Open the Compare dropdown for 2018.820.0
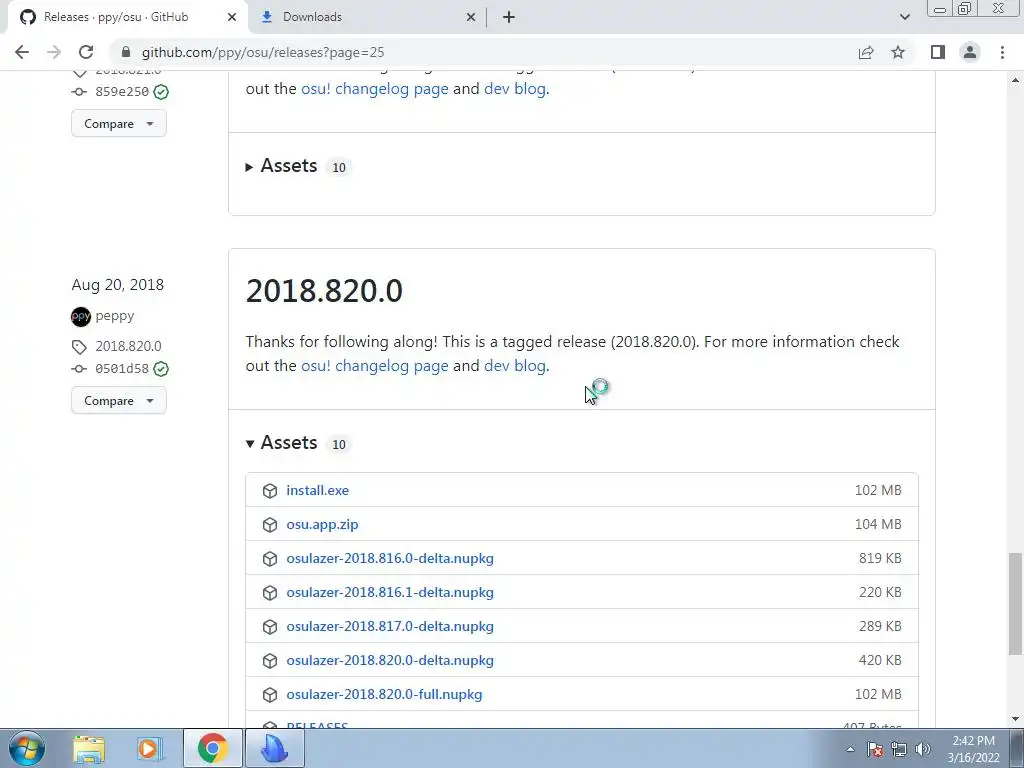Screen dimensions: 1024x768 [119, 400]
